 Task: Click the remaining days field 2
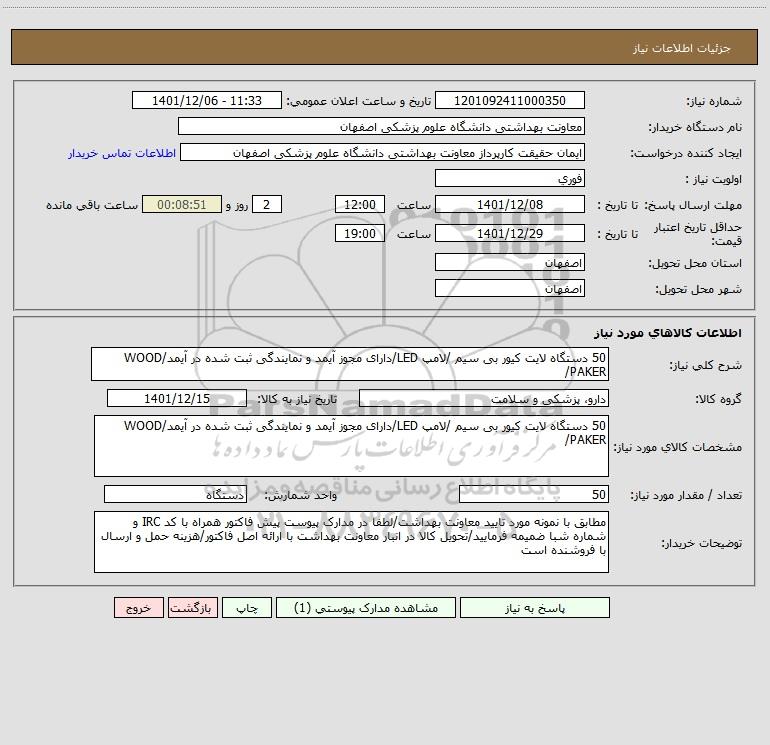[267, 204]
